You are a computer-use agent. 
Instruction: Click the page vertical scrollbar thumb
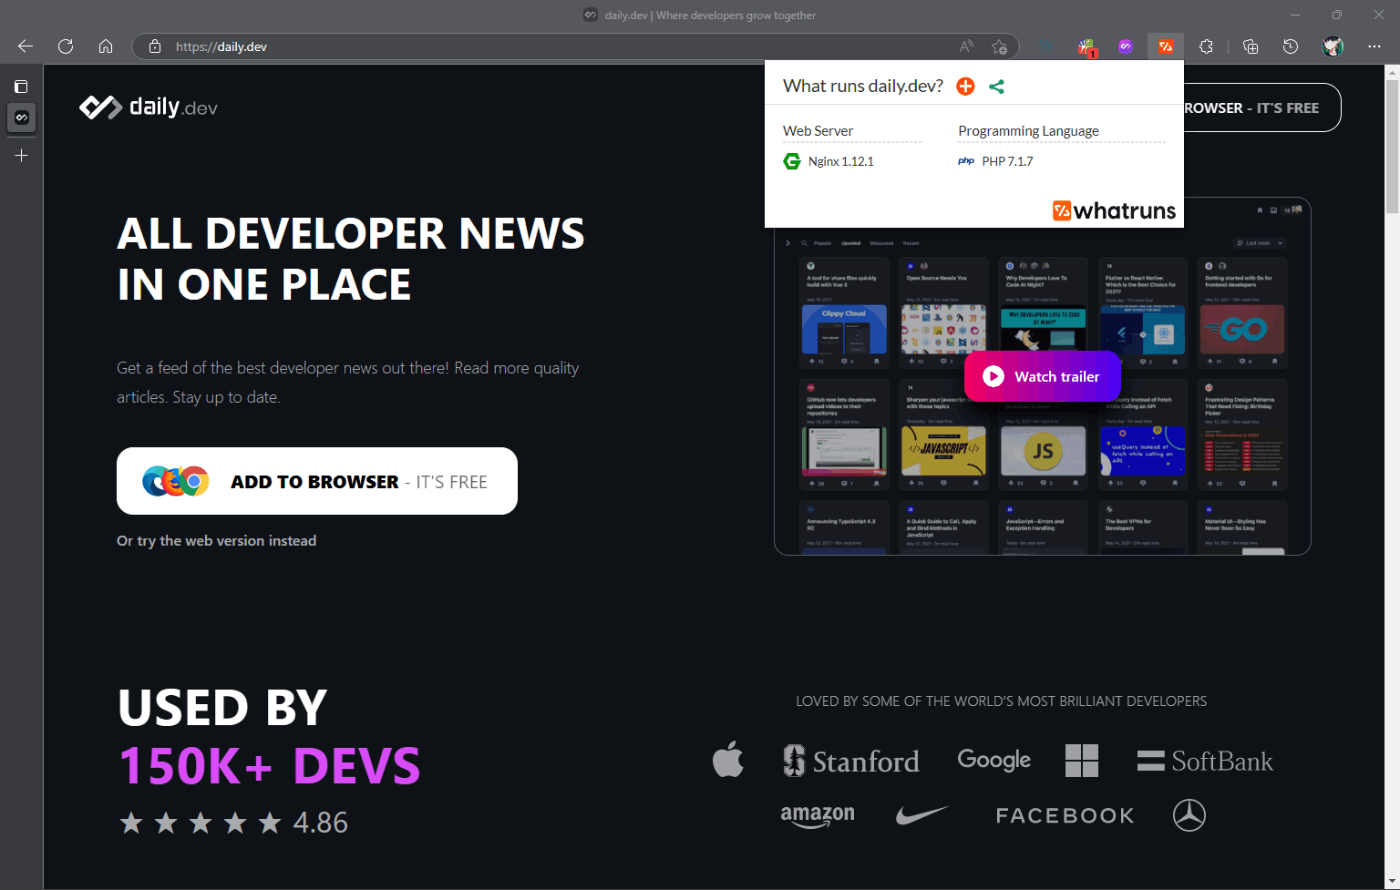click(1391, 147)
